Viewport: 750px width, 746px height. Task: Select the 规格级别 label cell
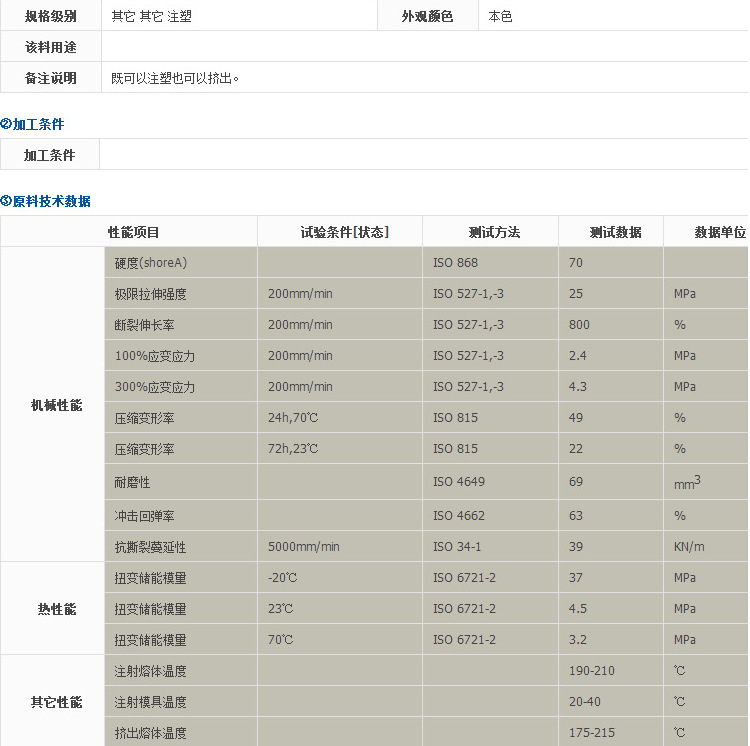[x=51, y=16]
